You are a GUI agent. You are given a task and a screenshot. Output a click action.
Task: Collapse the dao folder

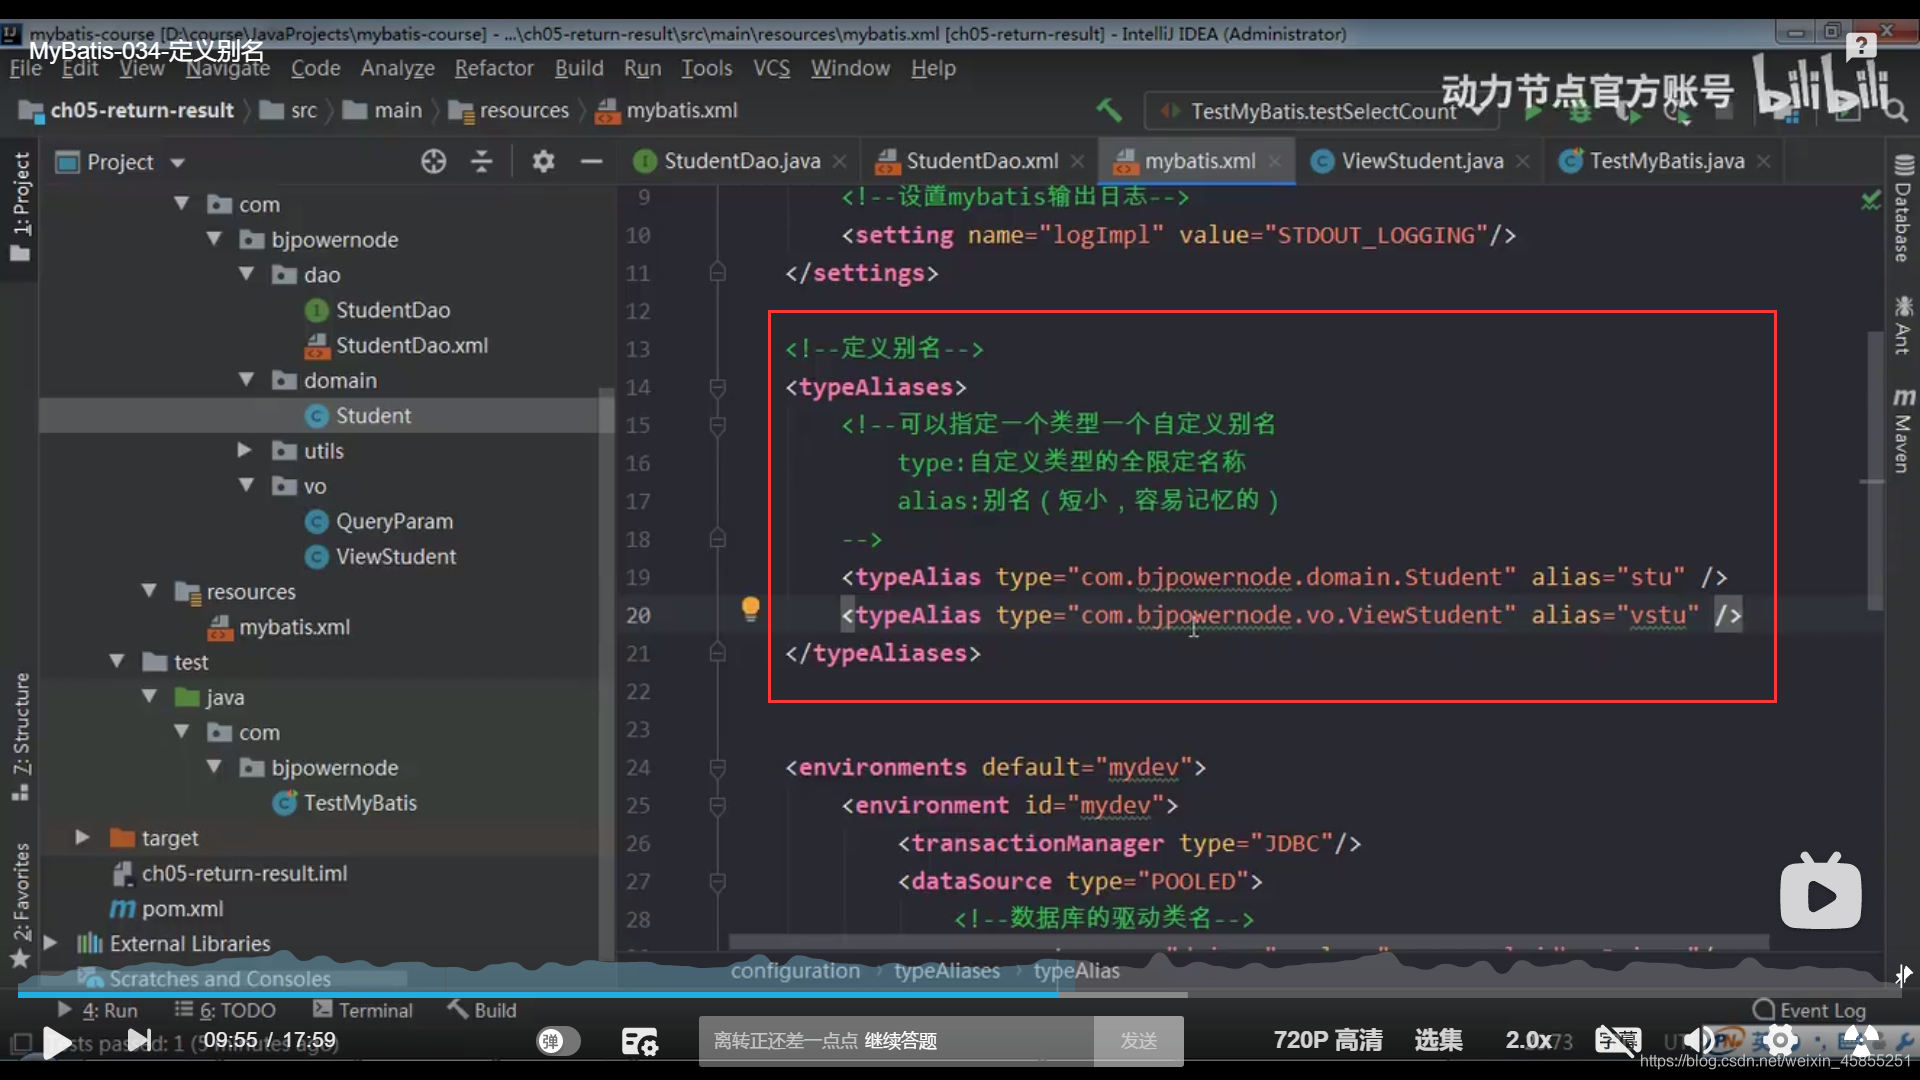point(246,273)
